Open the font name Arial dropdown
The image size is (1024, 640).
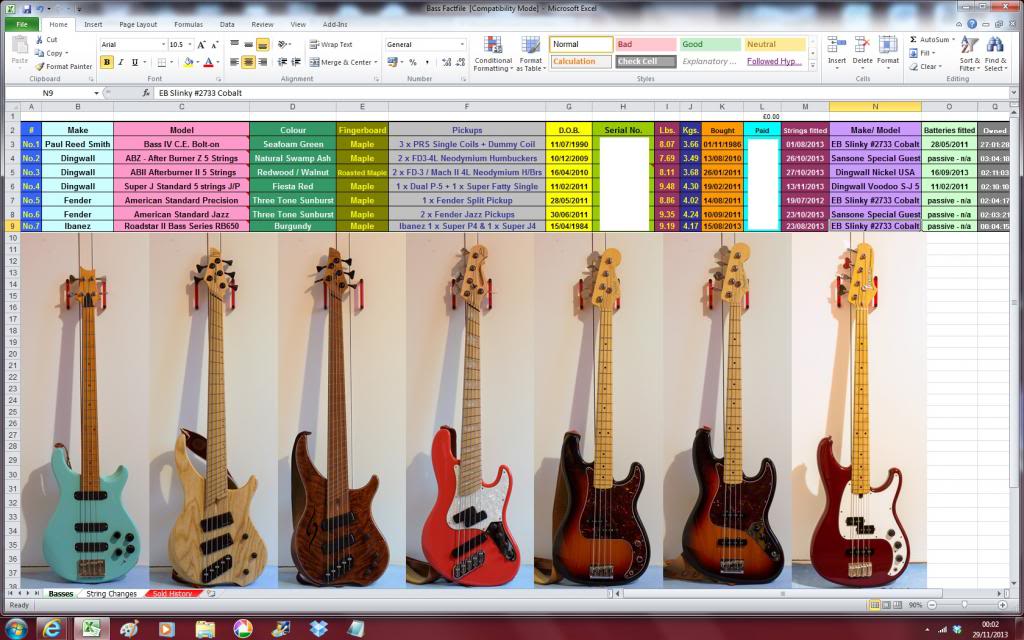coord(163,44)
